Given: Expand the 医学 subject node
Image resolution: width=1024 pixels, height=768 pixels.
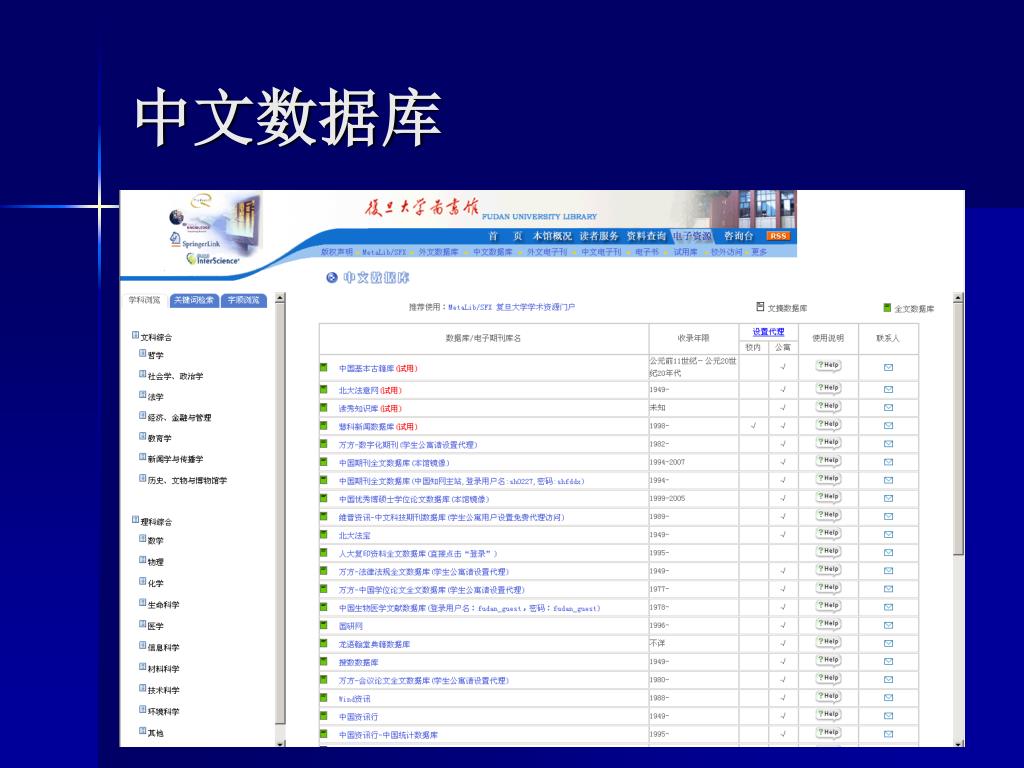Looking at the screenshot, I should 142,624.
